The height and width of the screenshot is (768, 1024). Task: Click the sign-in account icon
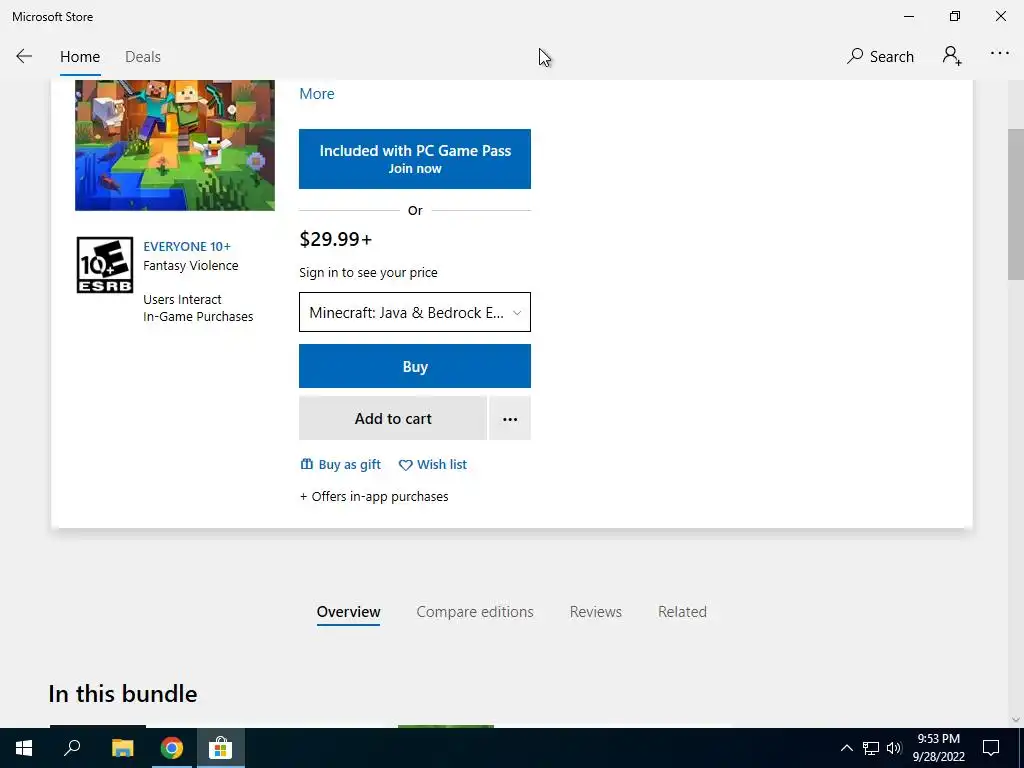pos(952,56)
